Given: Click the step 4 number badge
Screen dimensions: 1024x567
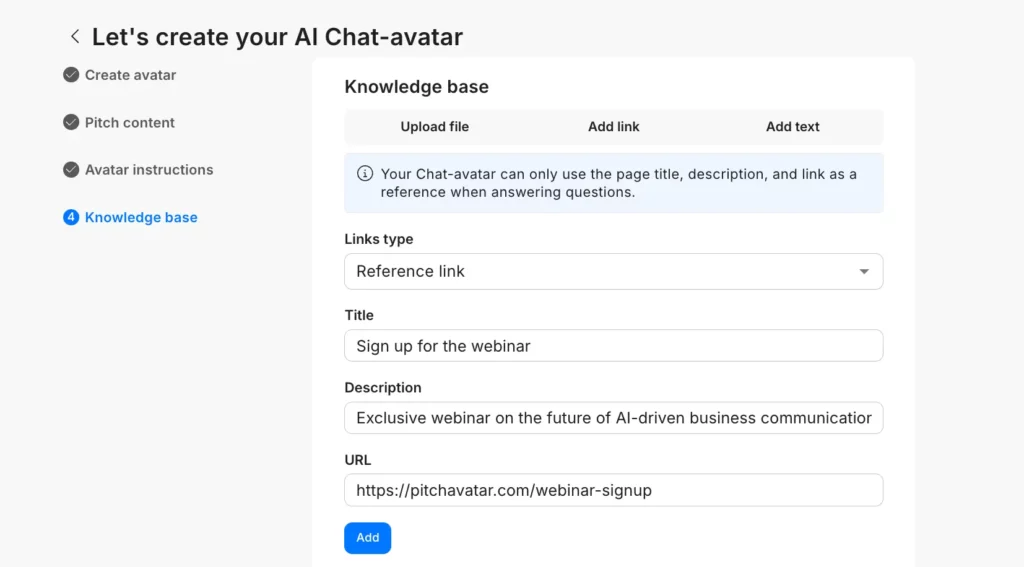Looking at the screenshot, I should click(x=71, y=217).
